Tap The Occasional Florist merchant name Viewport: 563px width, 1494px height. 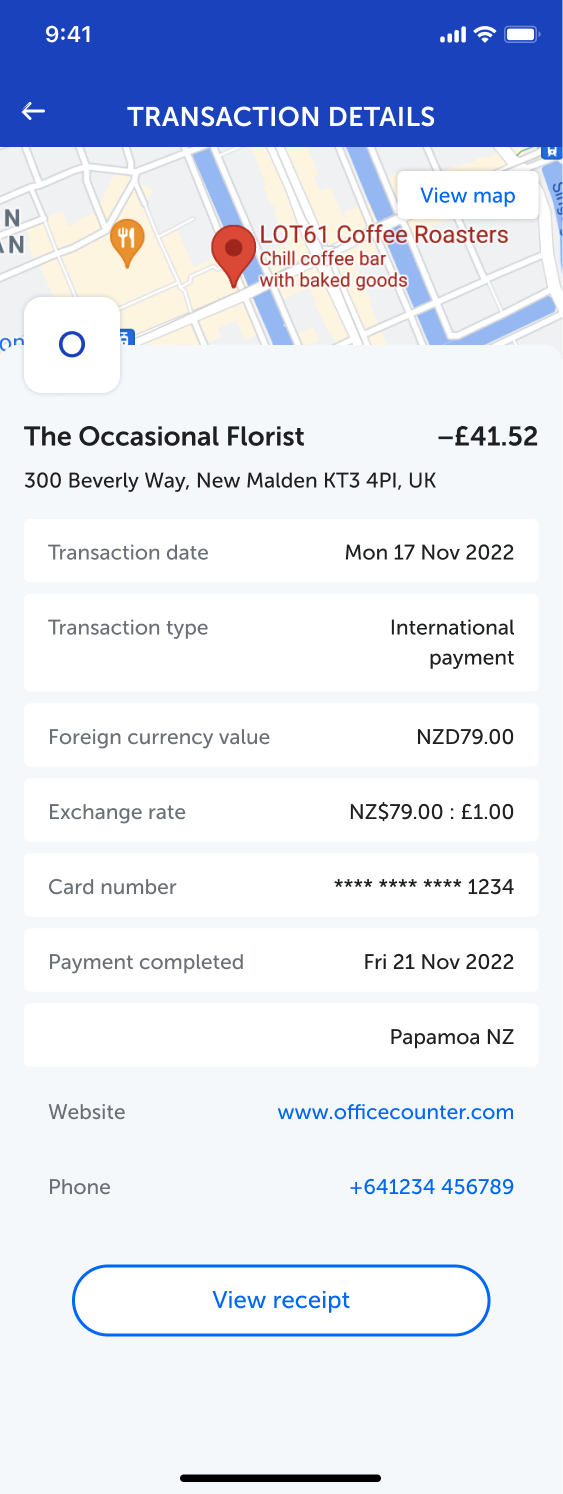click(x=165, y=437)
